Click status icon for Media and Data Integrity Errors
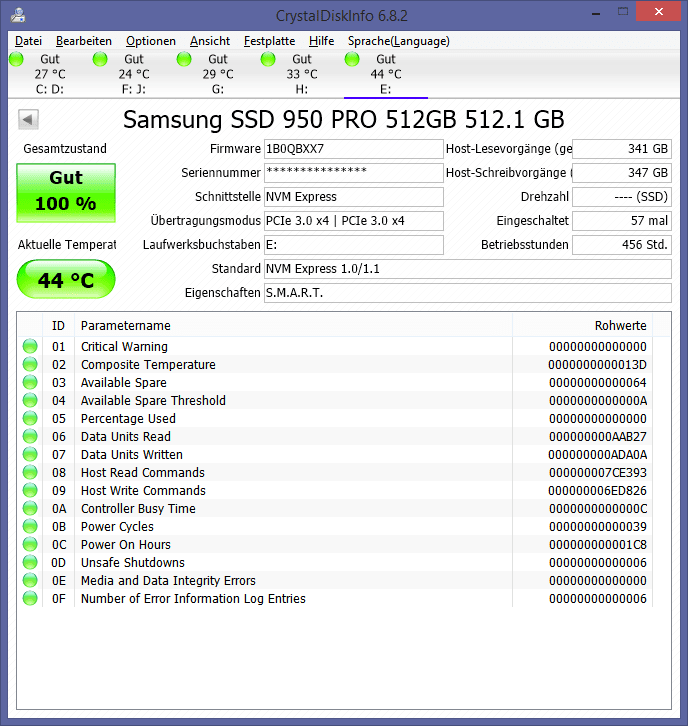Screen dimensions: 688x726 tap(30, 580)
